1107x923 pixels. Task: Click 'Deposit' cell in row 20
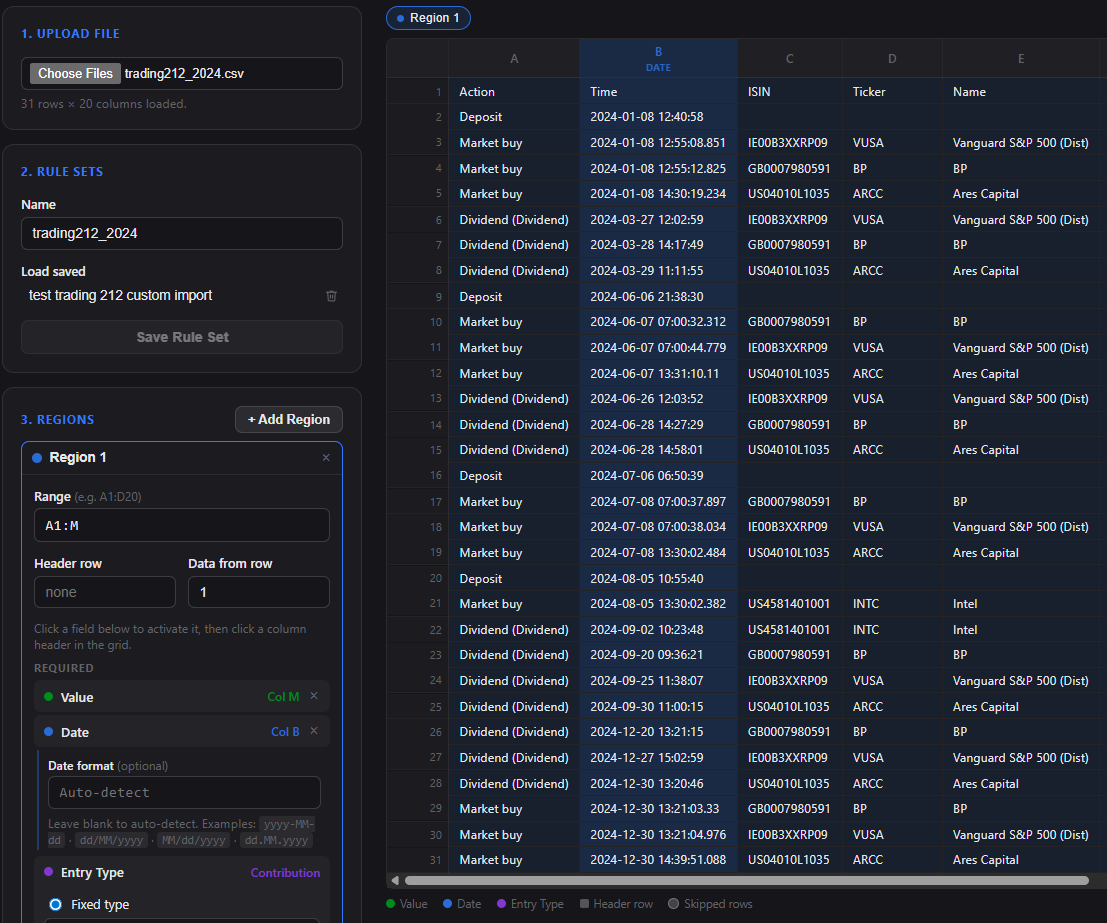514,578
